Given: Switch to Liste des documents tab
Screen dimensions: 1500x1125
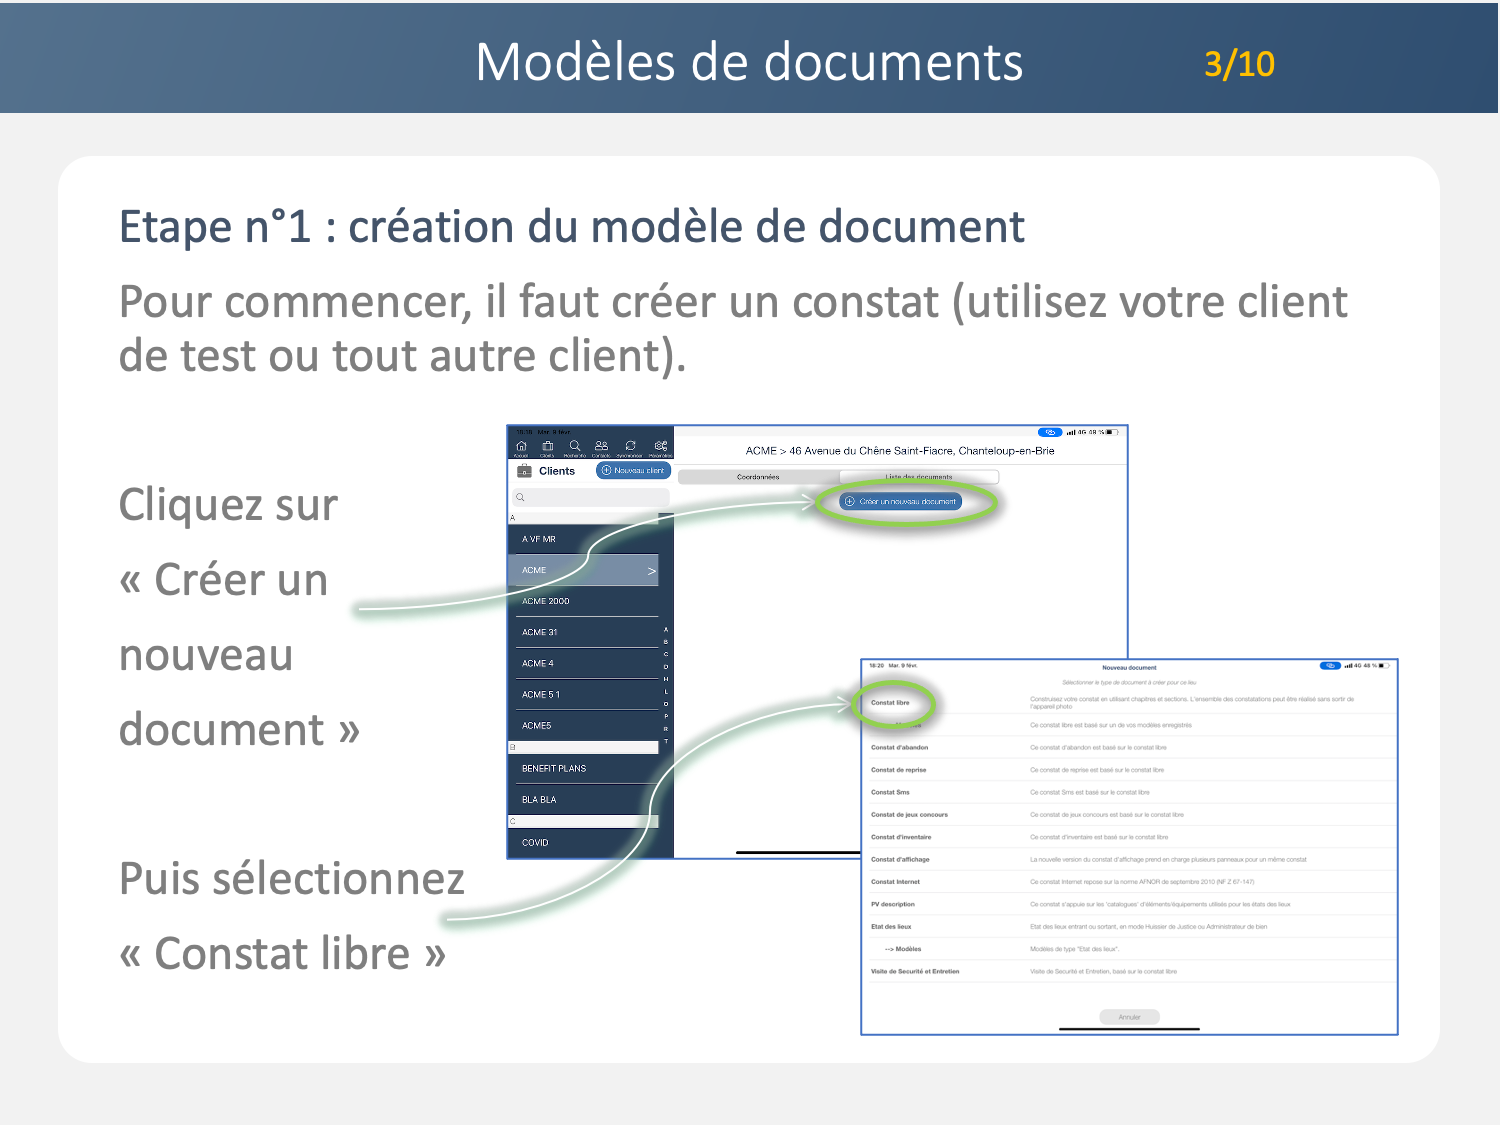Looking at the screenshot, I should coord(918,477).
